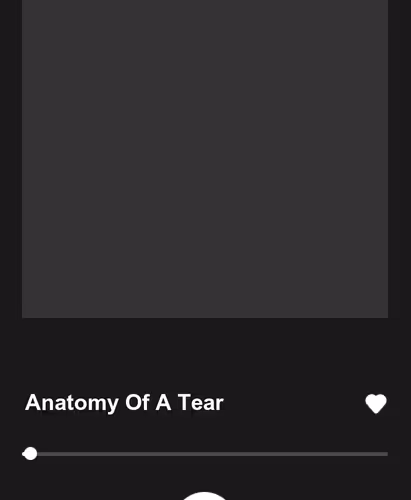The height and width of the screenshot is (500, 411).
Task: Seek to three quarters of the progress track
Action: click(x=296, y=454)
